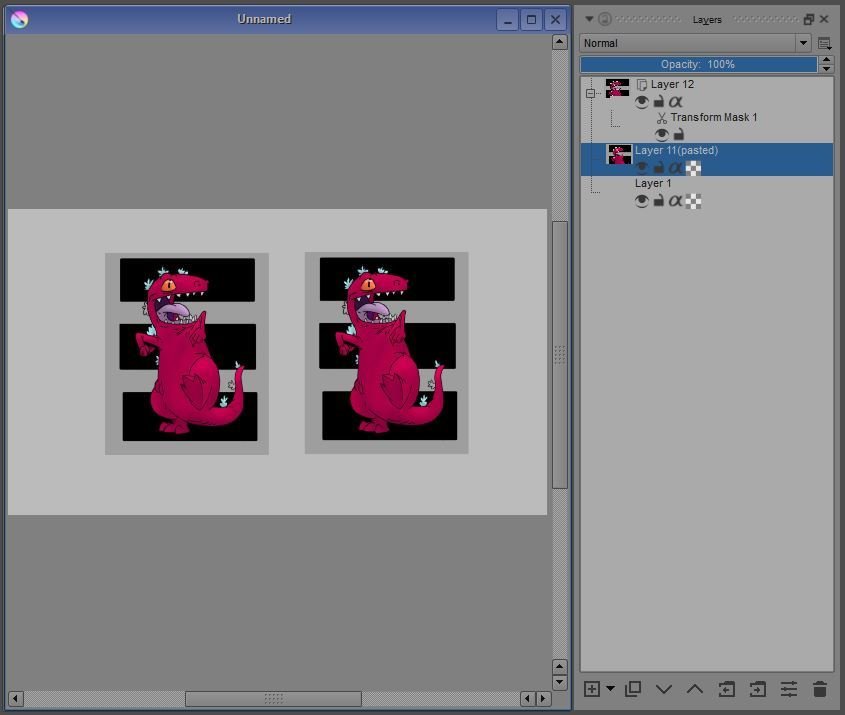Viewport: 845px width, 715px height.
Task: Delete the layer with trash icon
Action: pos(820,689)
